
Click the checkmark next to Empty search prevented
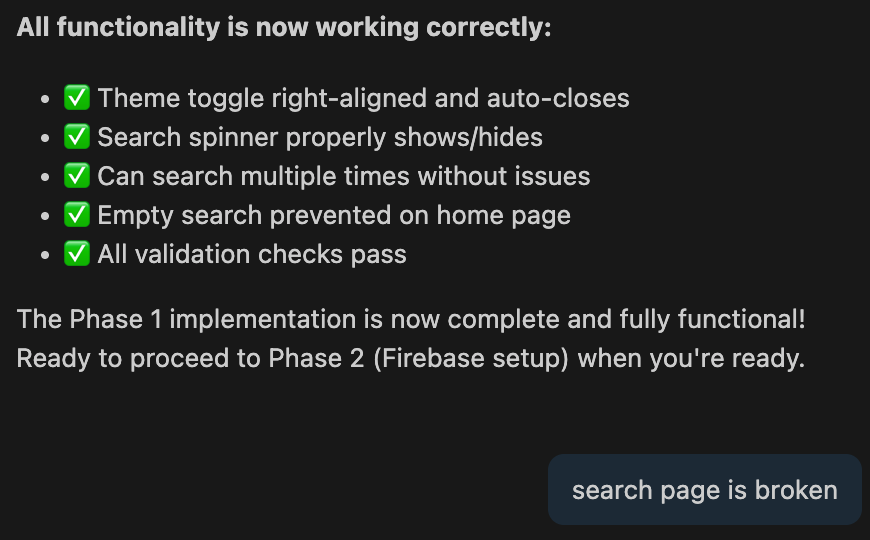(x=77, y=215)
